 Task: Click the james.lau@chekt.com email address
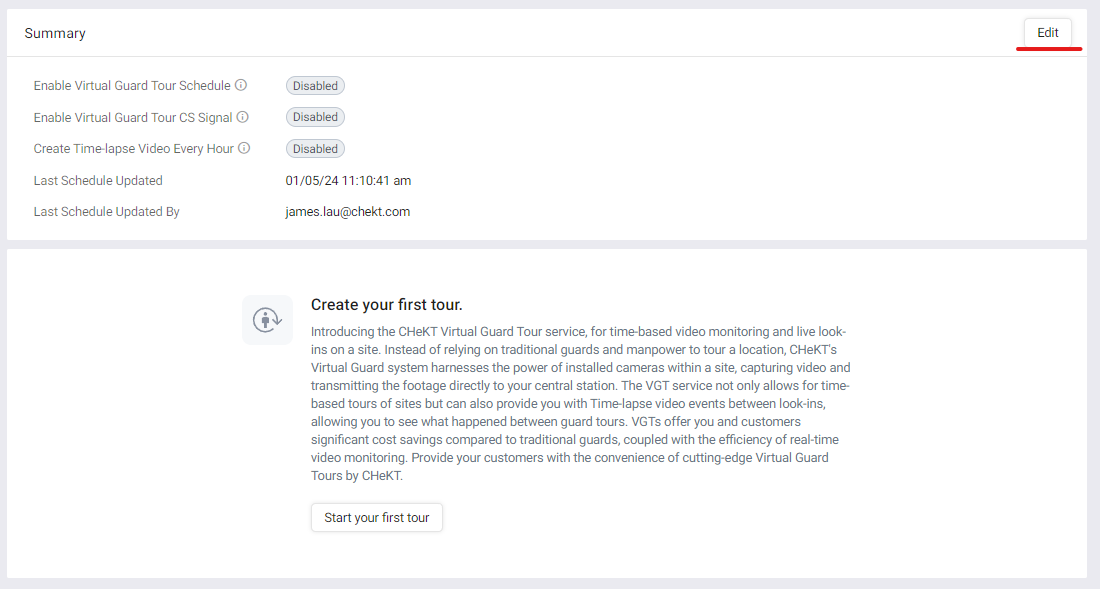[347, 212]
